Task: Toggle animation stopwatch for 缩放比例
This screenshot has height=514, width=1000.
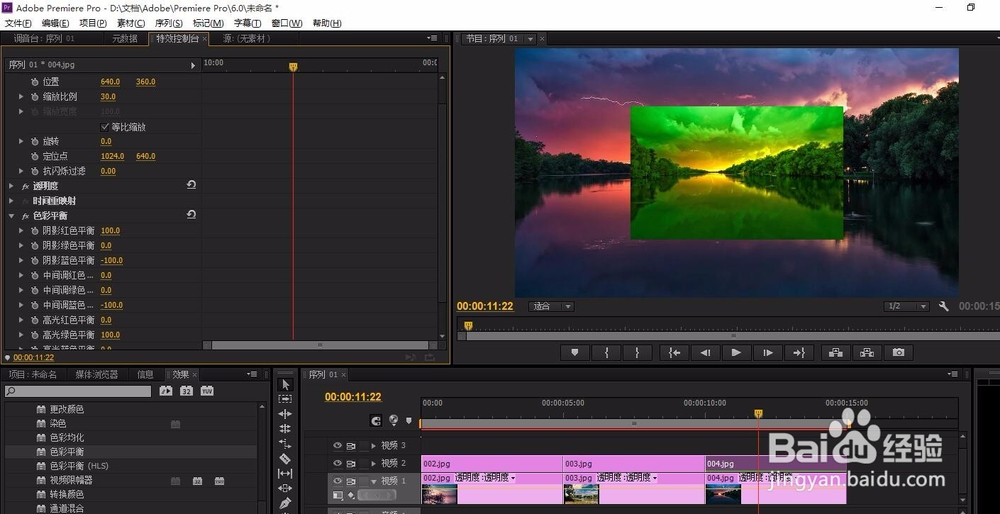Action: 34,96
